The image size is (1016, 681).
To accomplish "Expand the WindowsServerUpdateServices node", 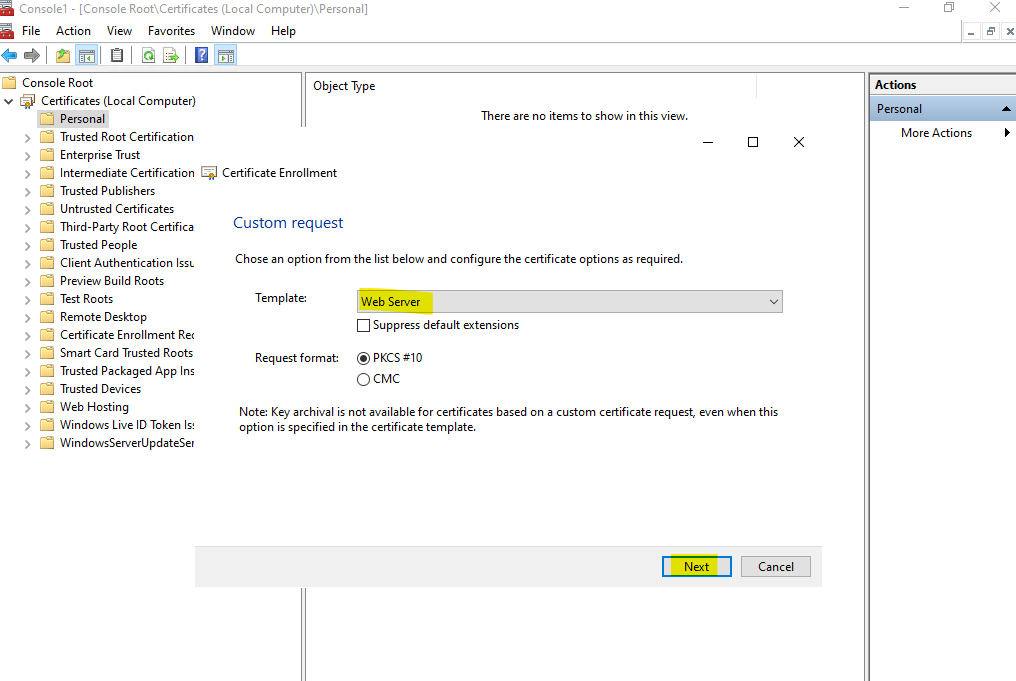I will [27, 444].
